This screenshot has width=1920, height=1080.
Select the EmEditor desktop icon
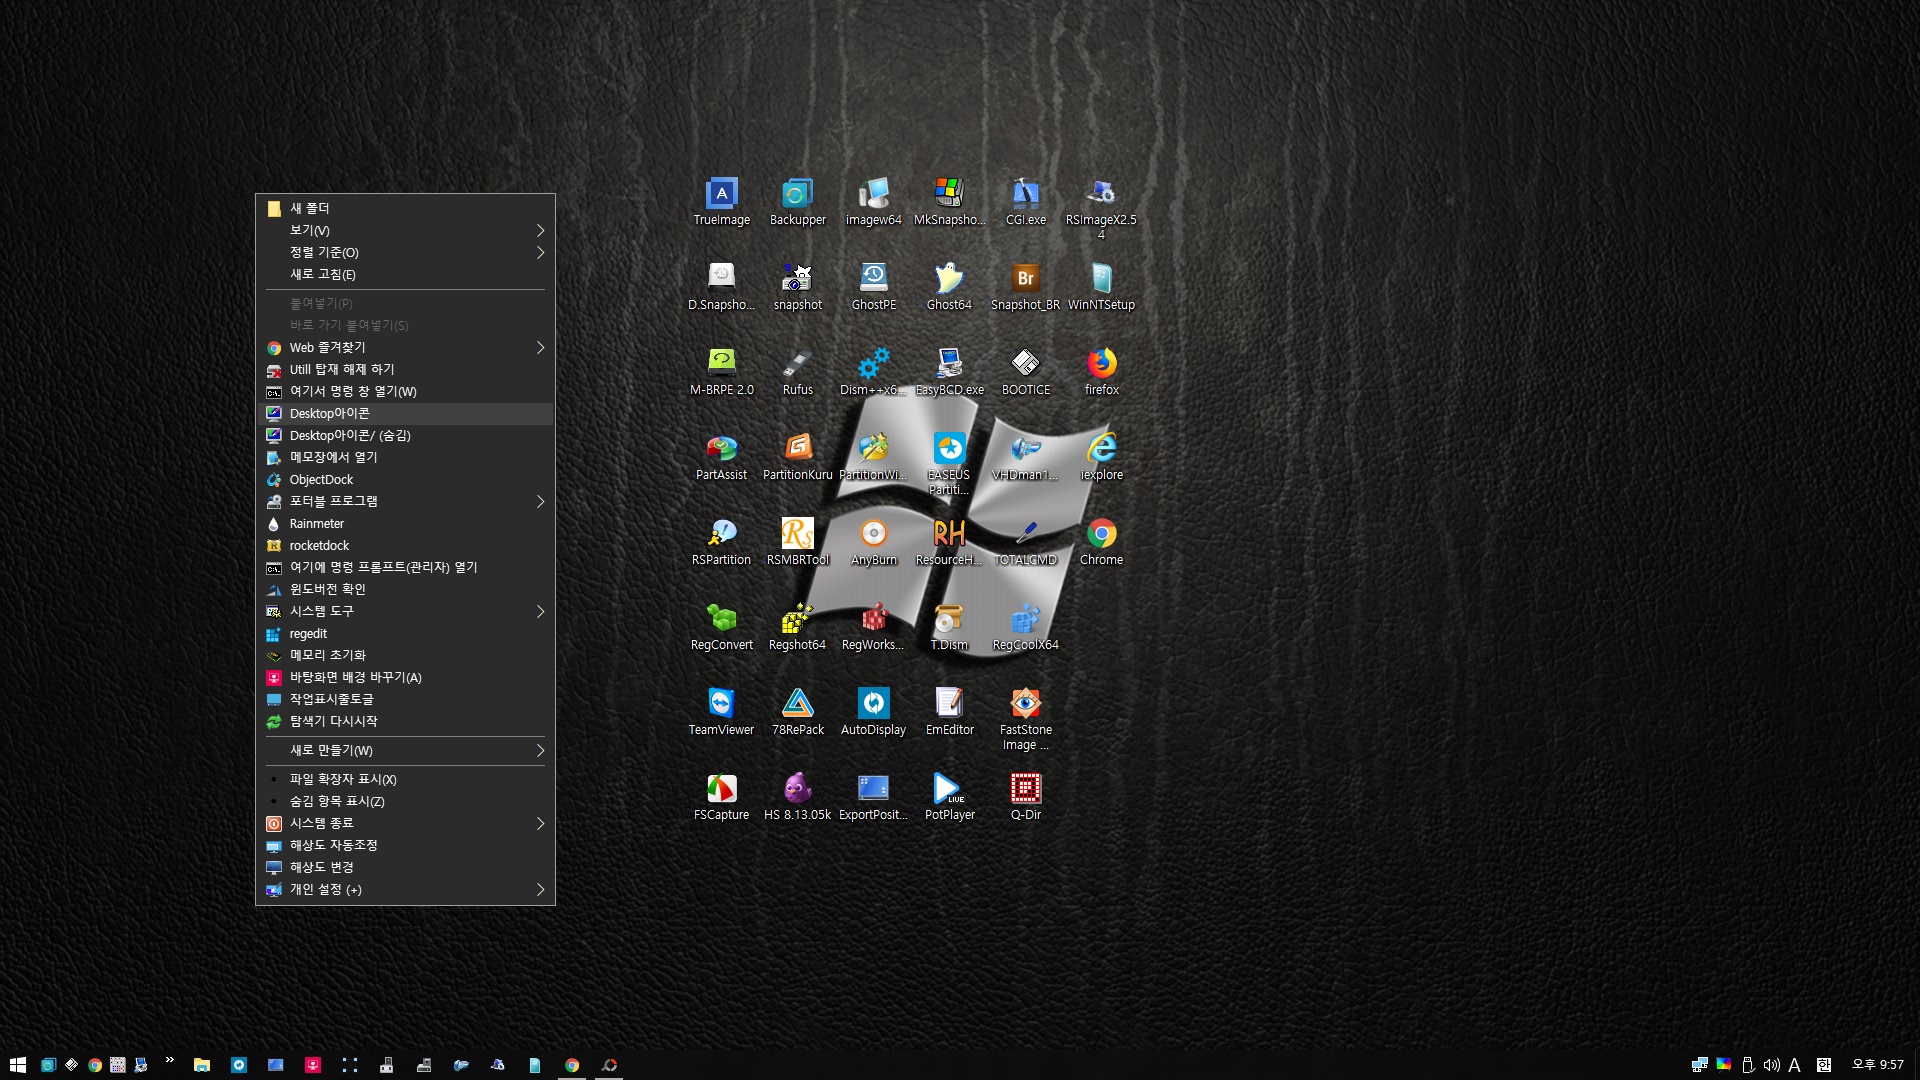click(x=949, y=711)
